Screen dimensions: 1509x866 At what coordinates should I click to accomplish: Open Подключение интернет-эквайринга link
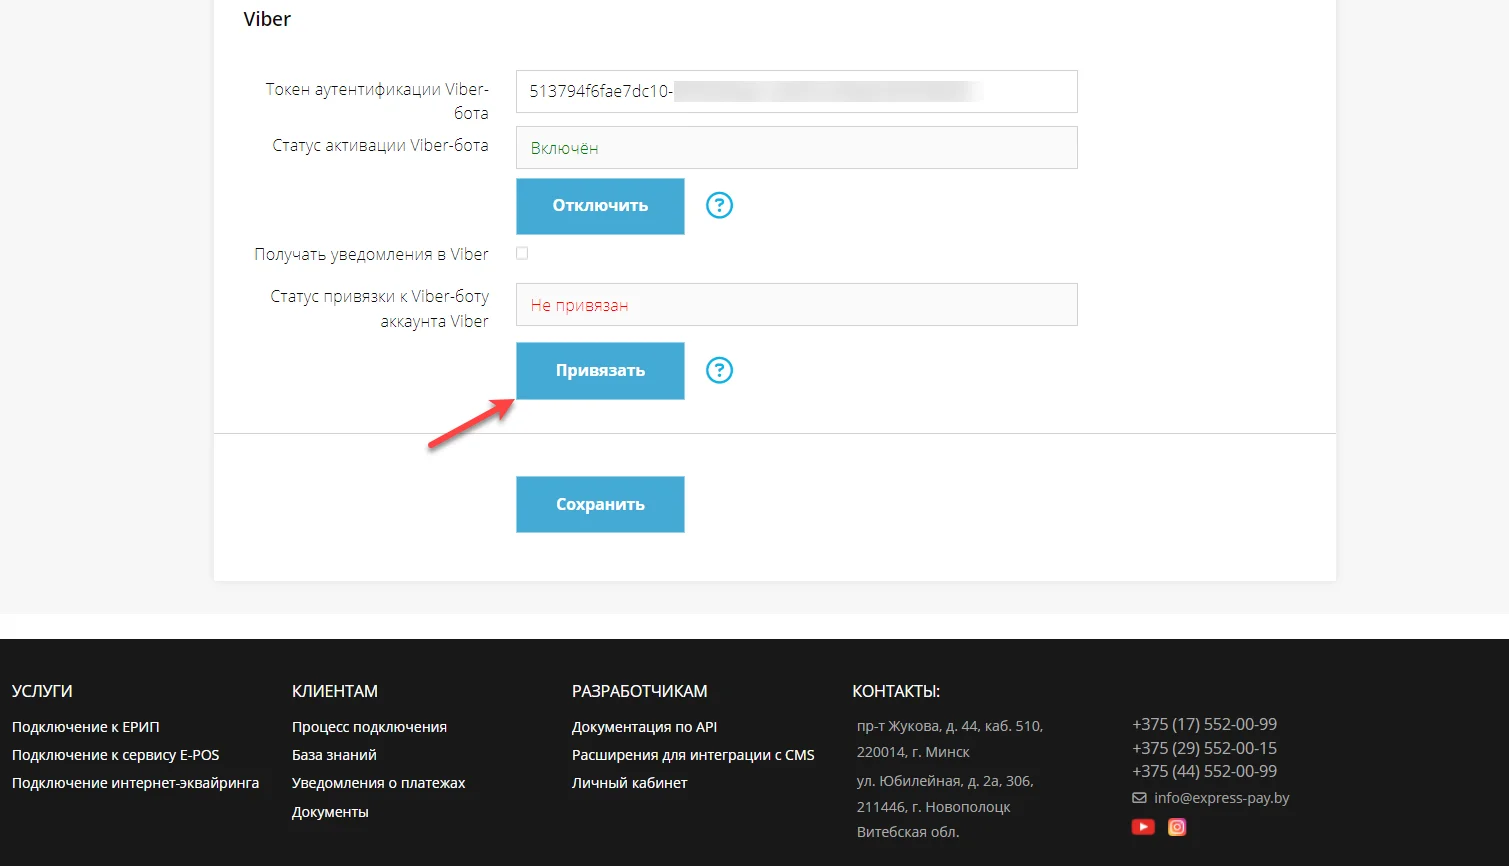[x=135, y=783]
